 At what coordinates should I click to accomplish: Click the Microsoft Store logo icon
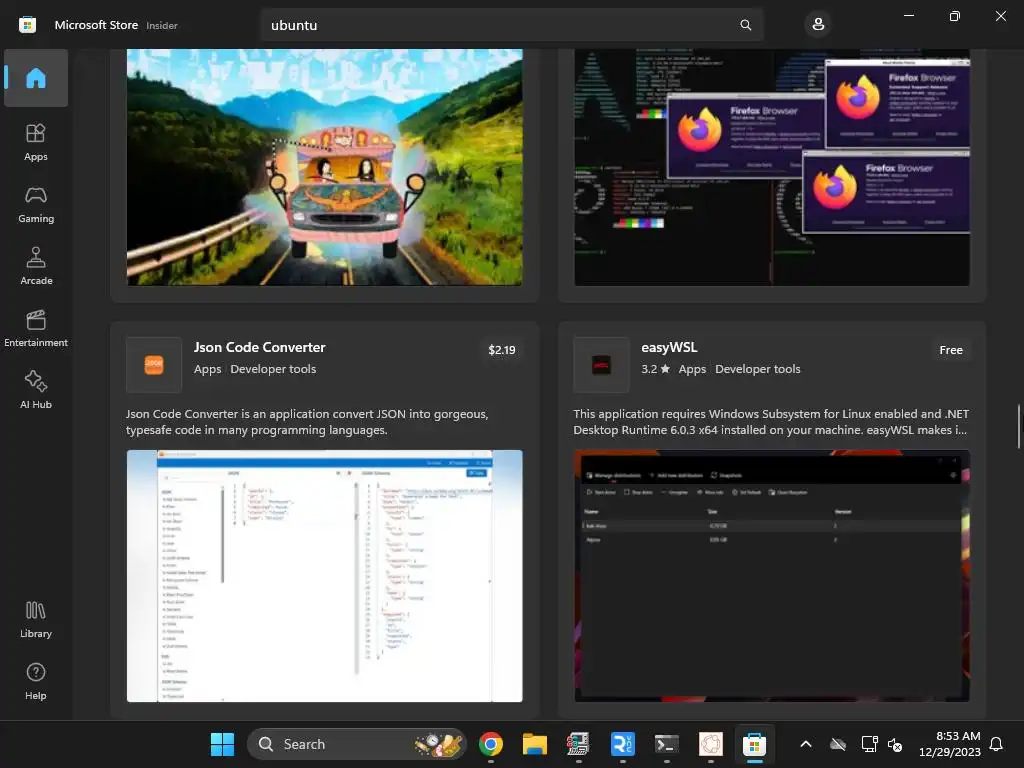click(27, 25)
